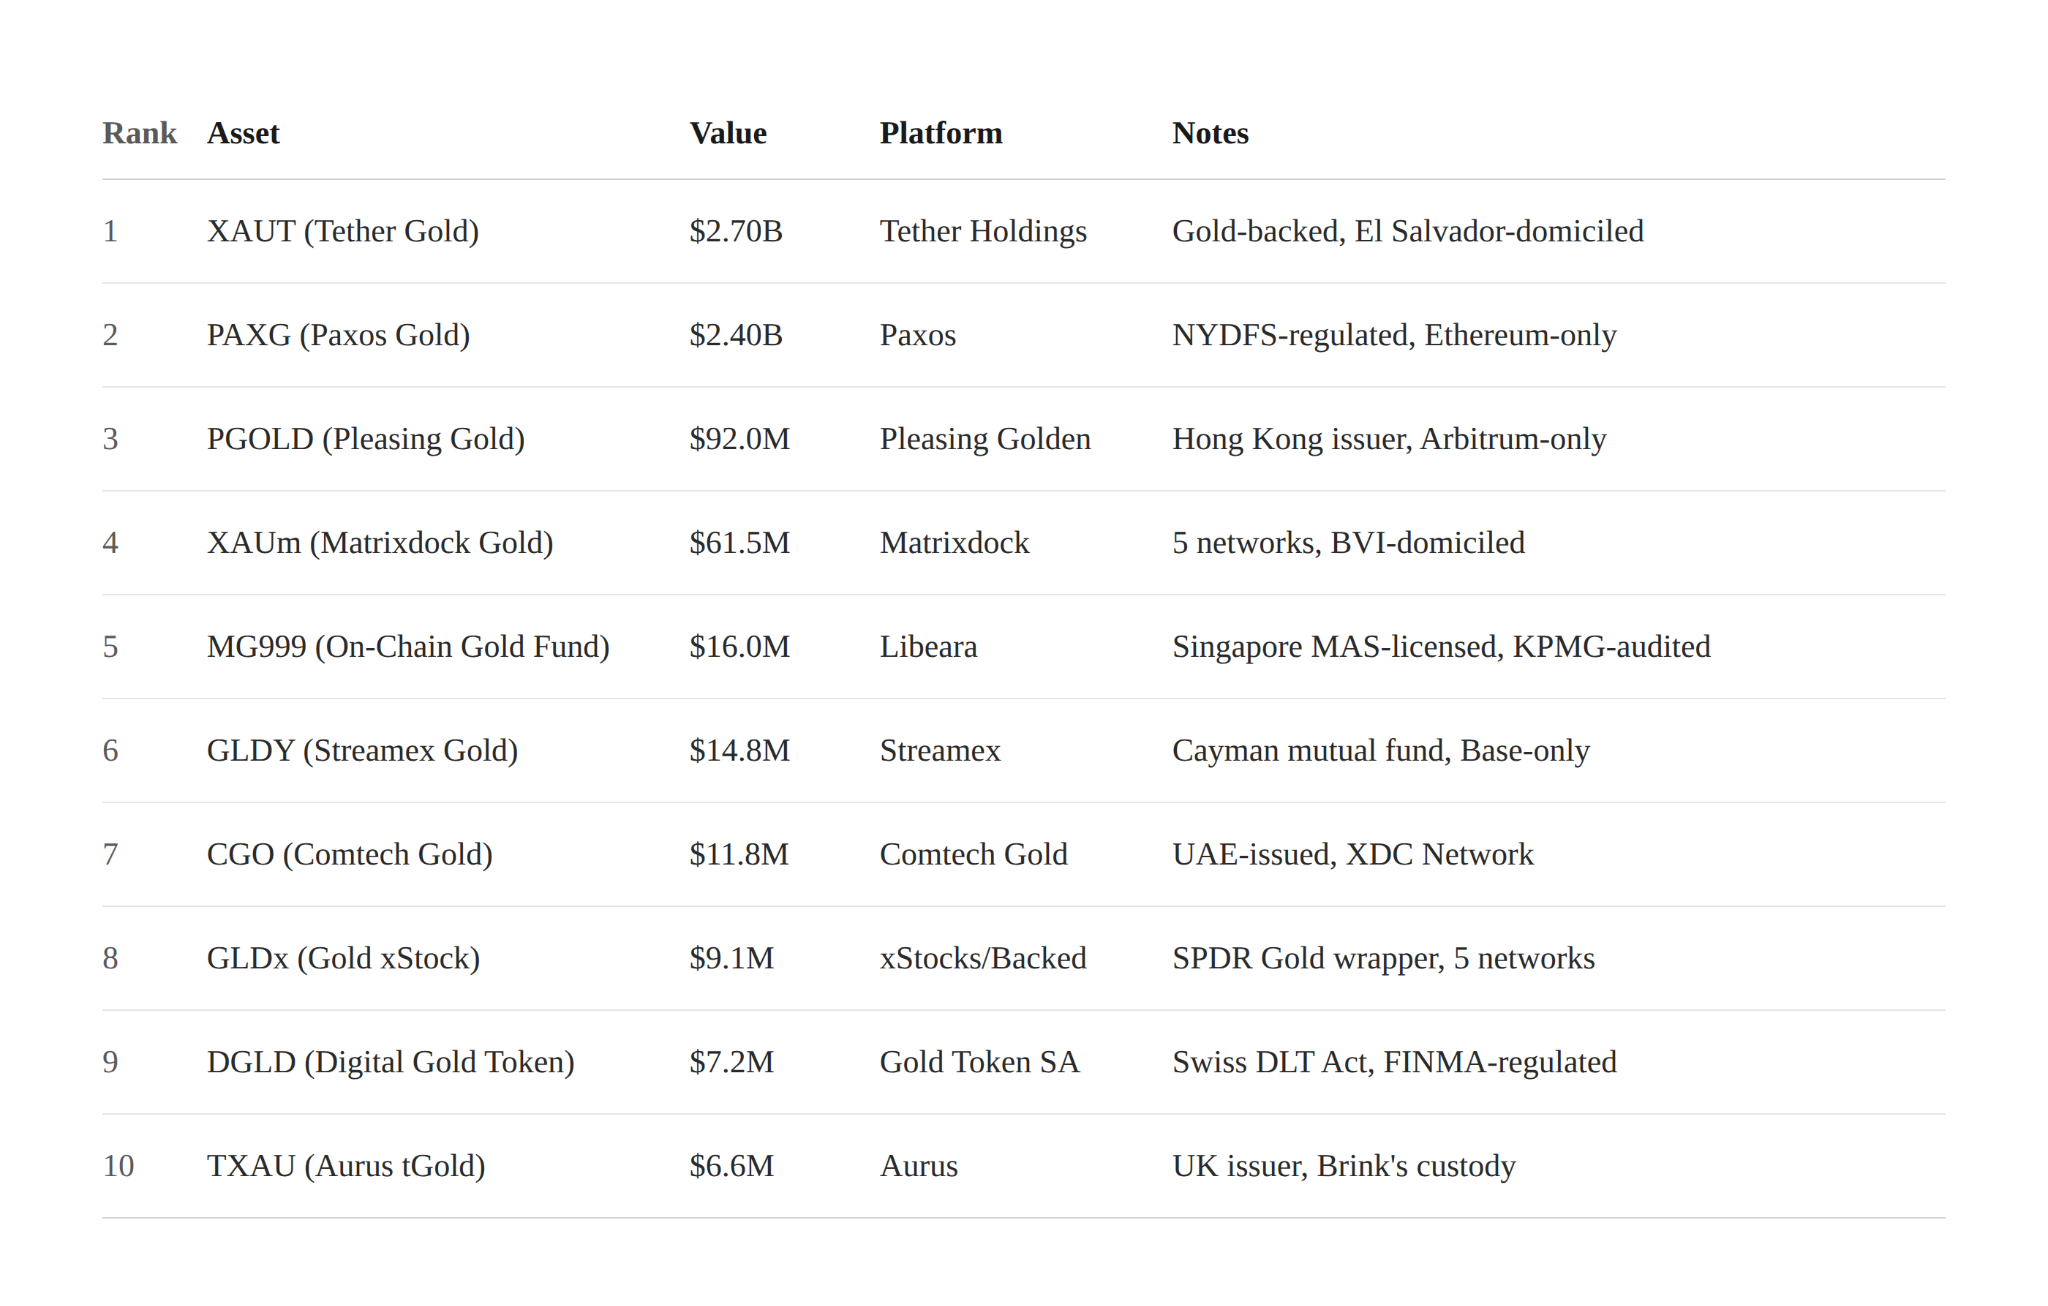Click the Libeara platform name

[928, 647]
